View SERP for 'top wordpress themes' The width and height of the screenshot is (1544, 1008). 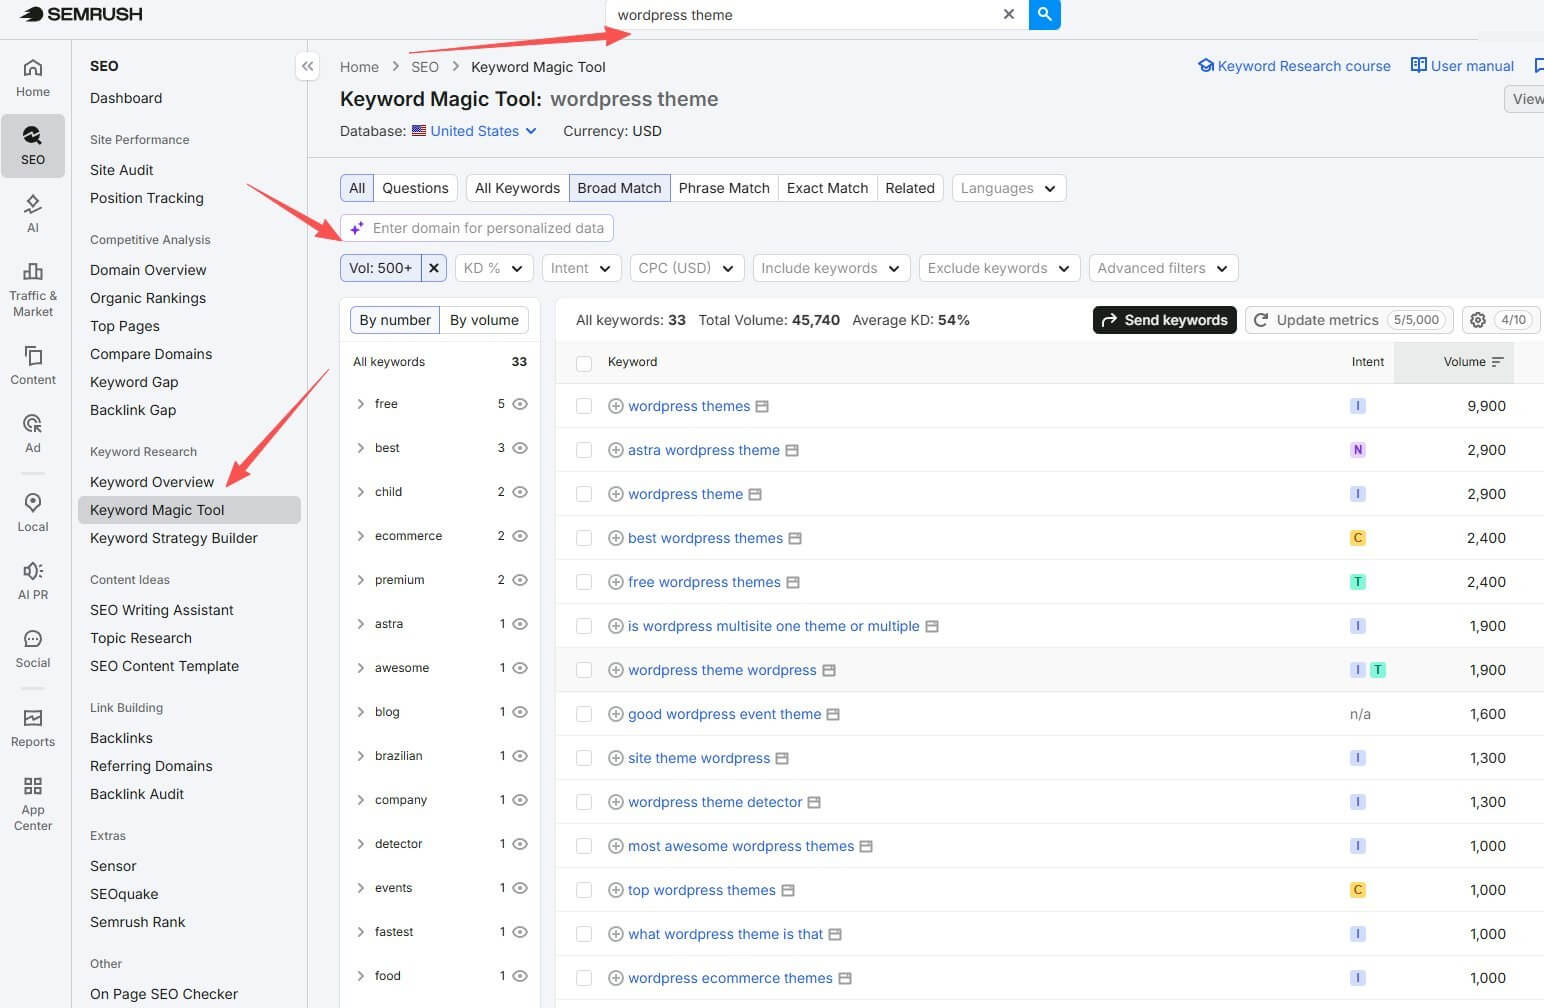click(788, 890)
